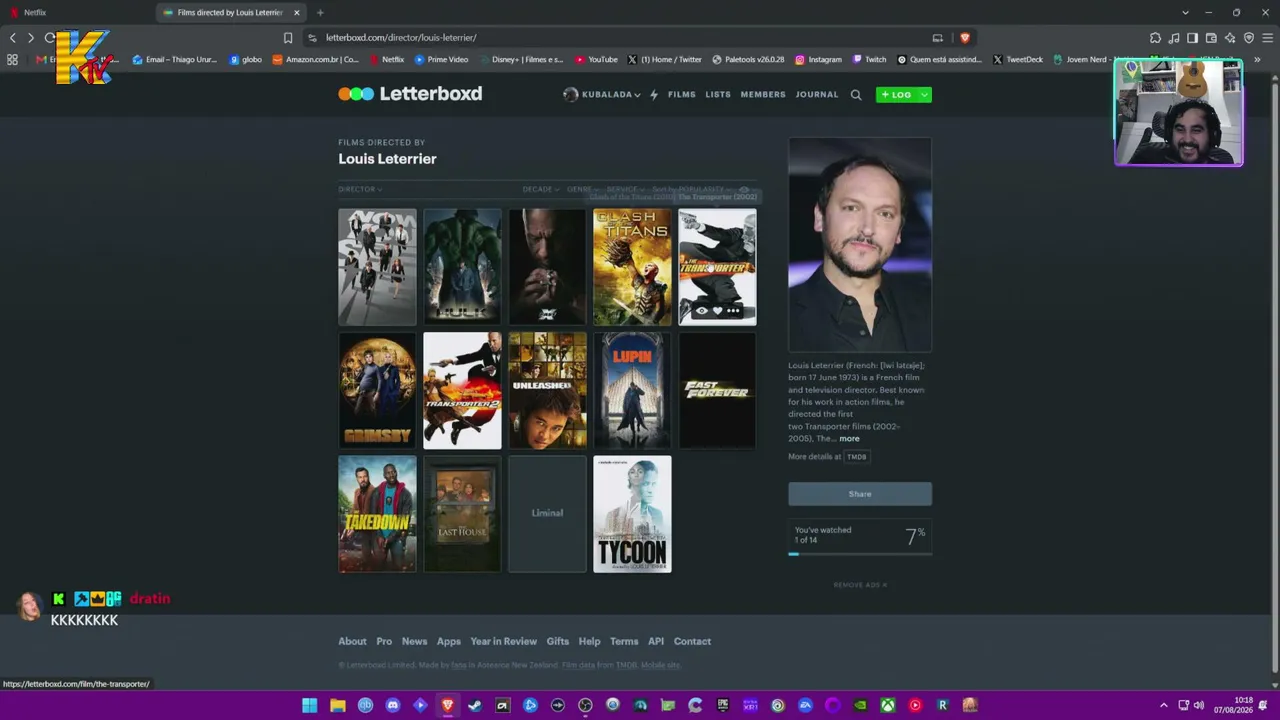The height and width of the screenshot is (720, 1280).
Task: Open the Pro footer link
Action: (x=384, y=642)
